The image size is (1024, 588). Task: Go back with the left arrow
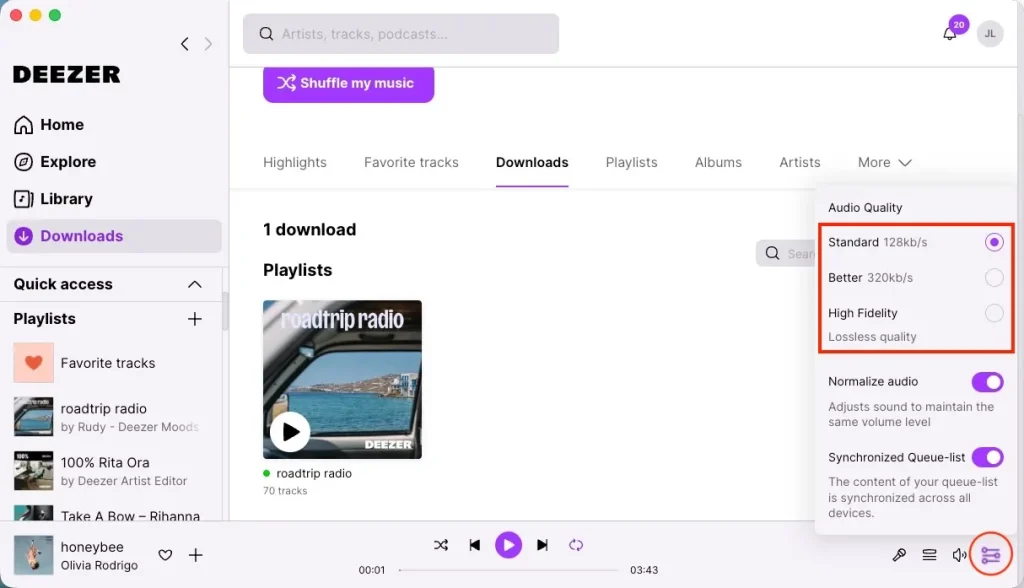[x=185, y=44]
